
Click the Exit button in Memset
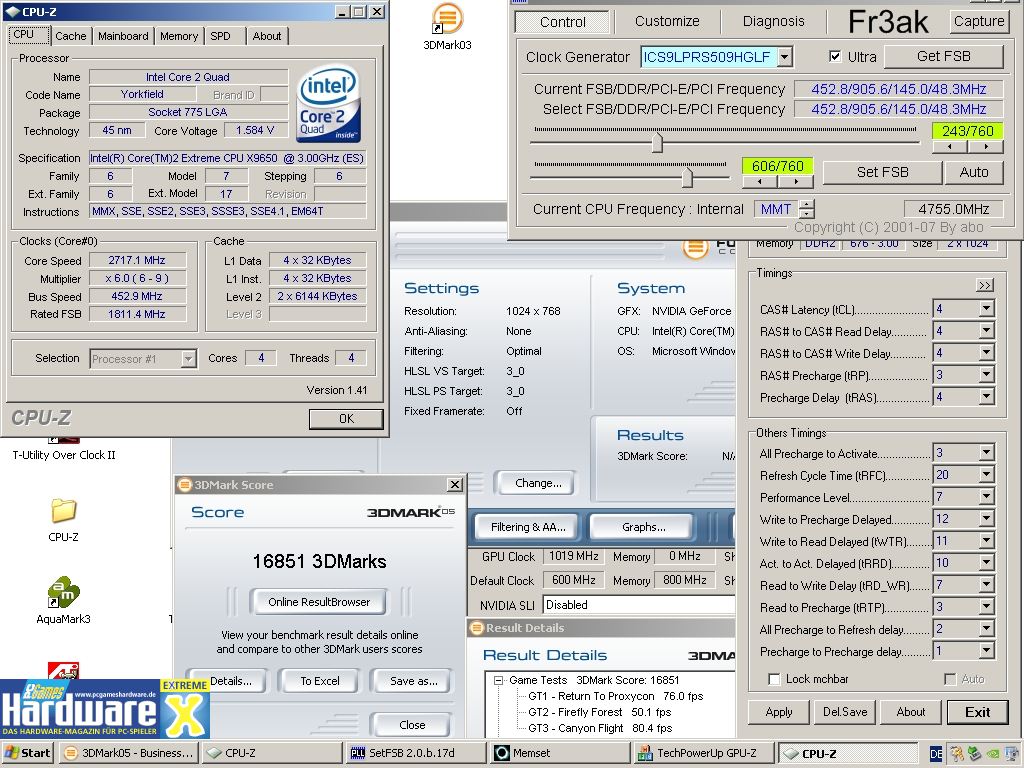[x=977, y=712]
